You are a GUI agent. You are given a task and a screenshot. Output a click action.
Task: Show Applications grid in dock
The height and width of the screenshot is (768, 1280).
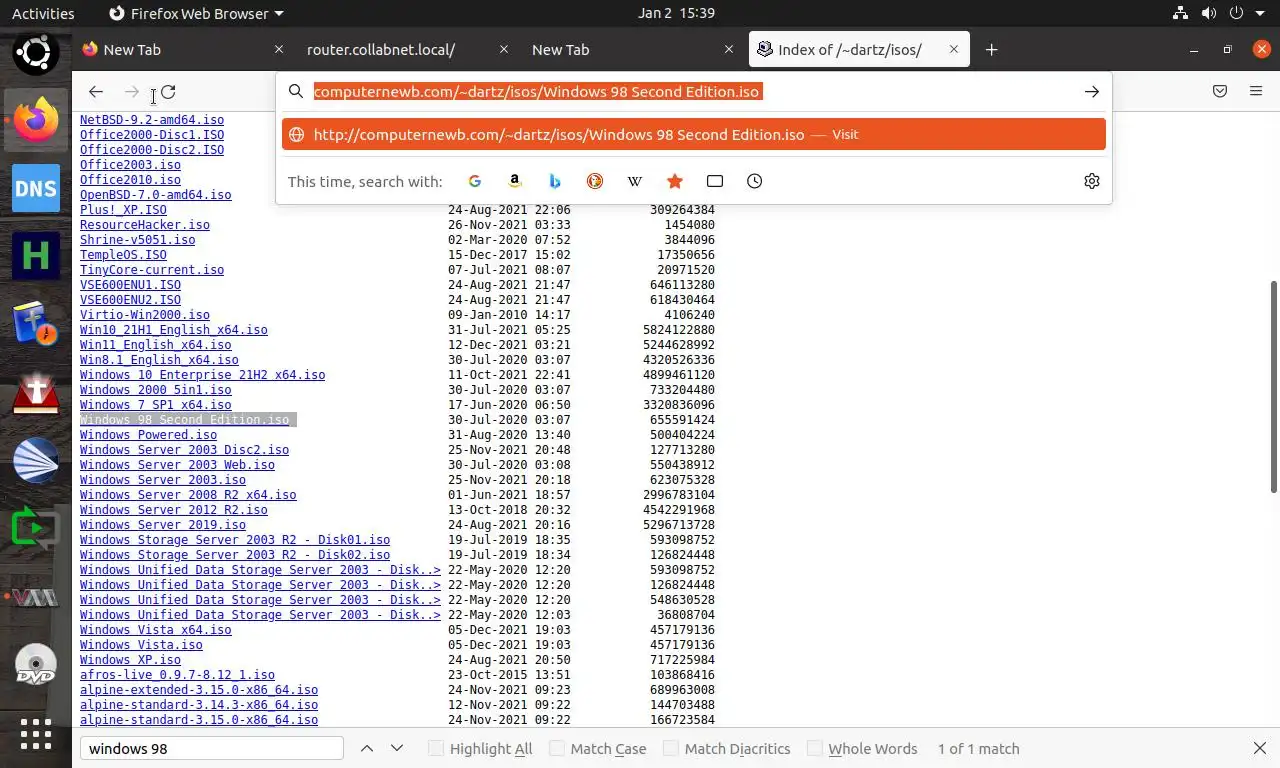pyautogui.click(x=36, y=734)
